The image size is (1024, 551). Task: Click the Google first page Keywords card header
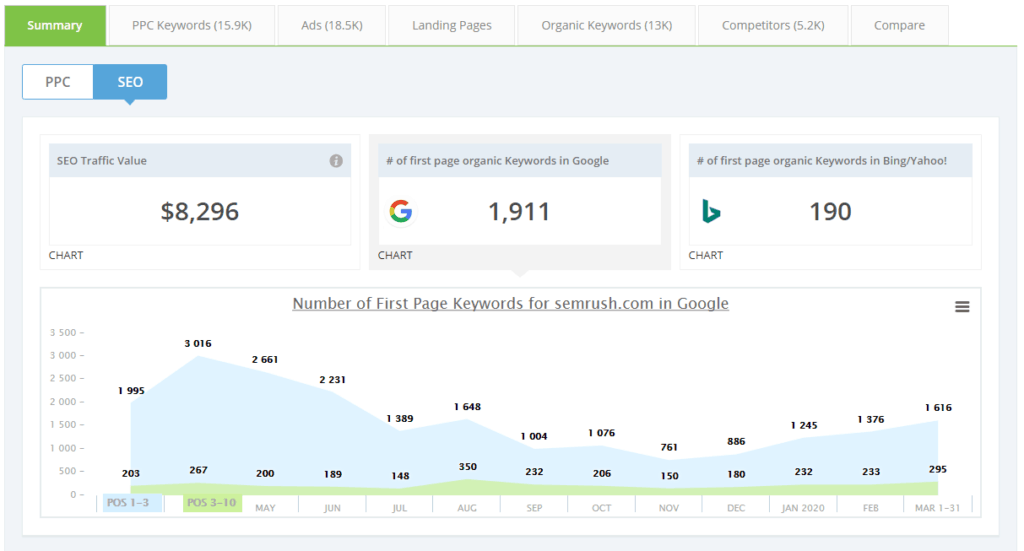point(520,161)
